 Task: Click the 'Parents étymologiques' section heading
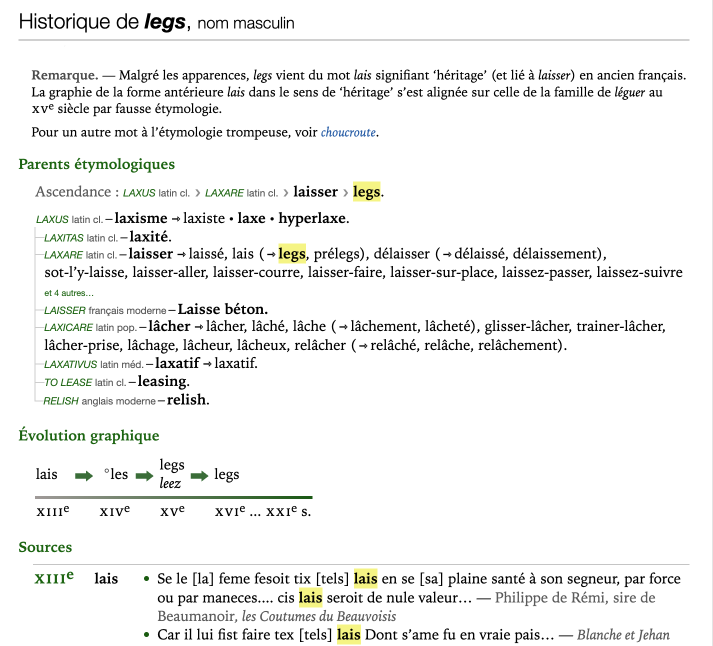coord(96,164)
